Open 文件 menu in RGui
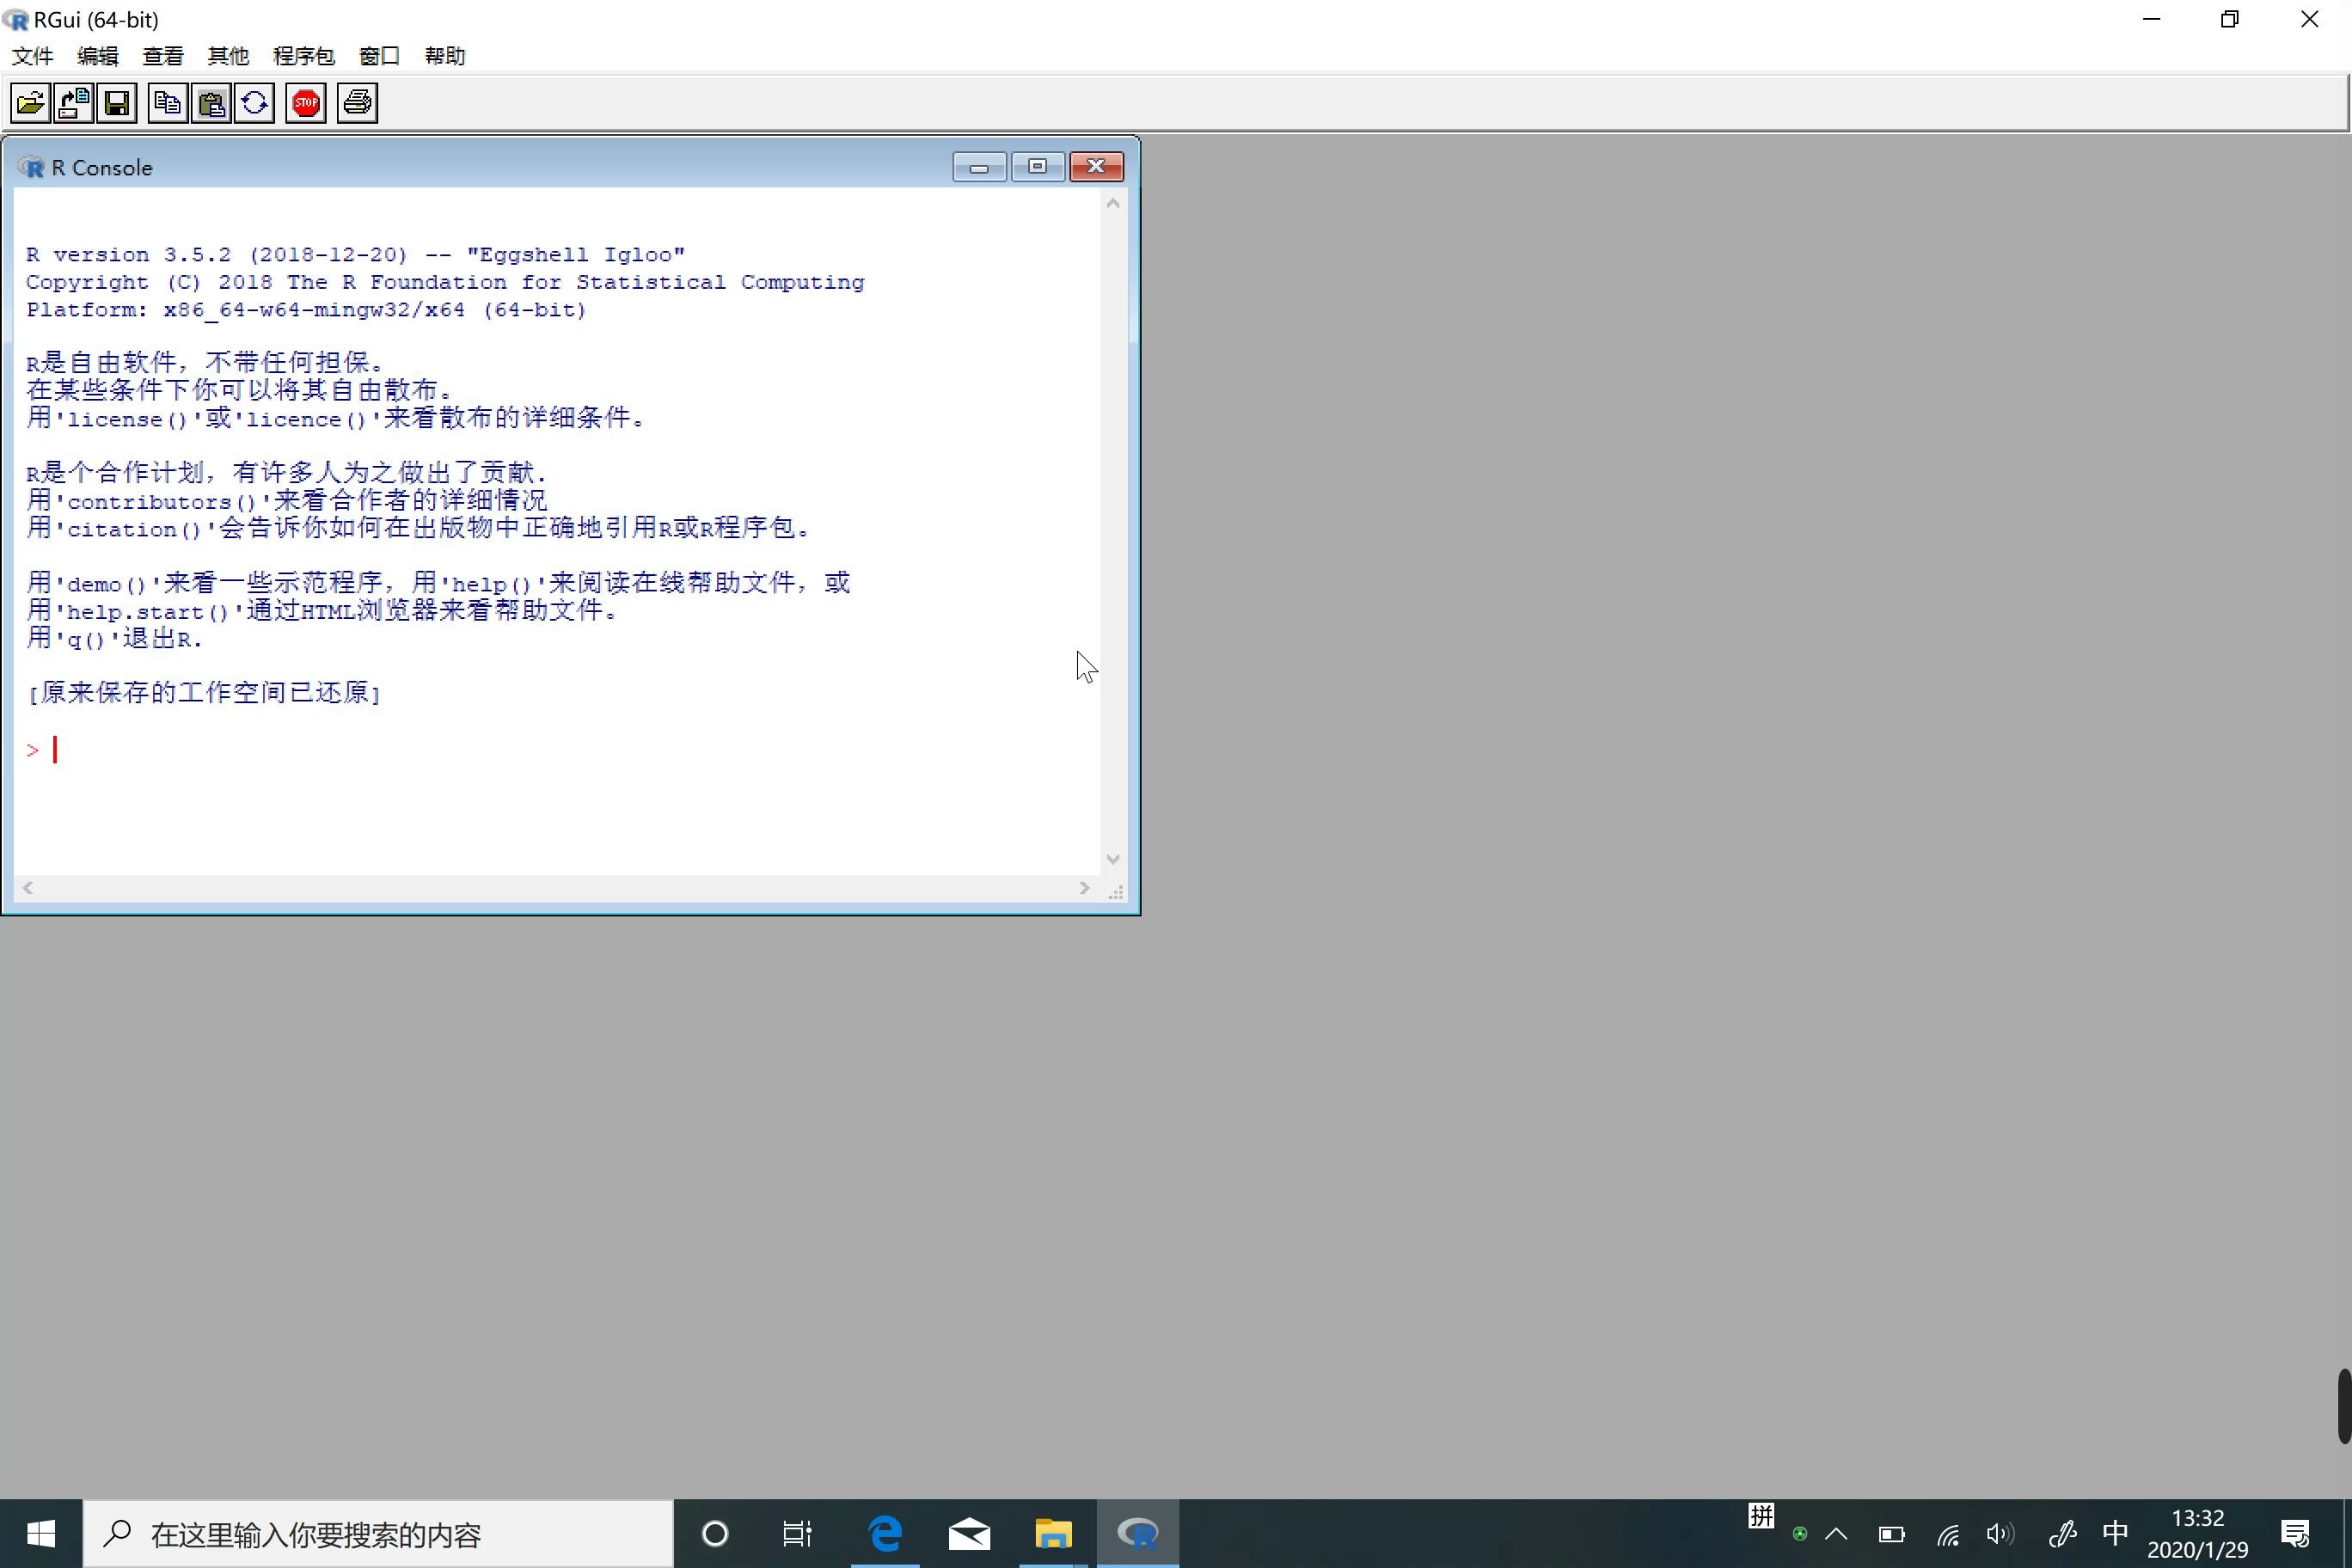This screenshot has width=2352, height=1568. pyautogui.click(x=32, y=54)
